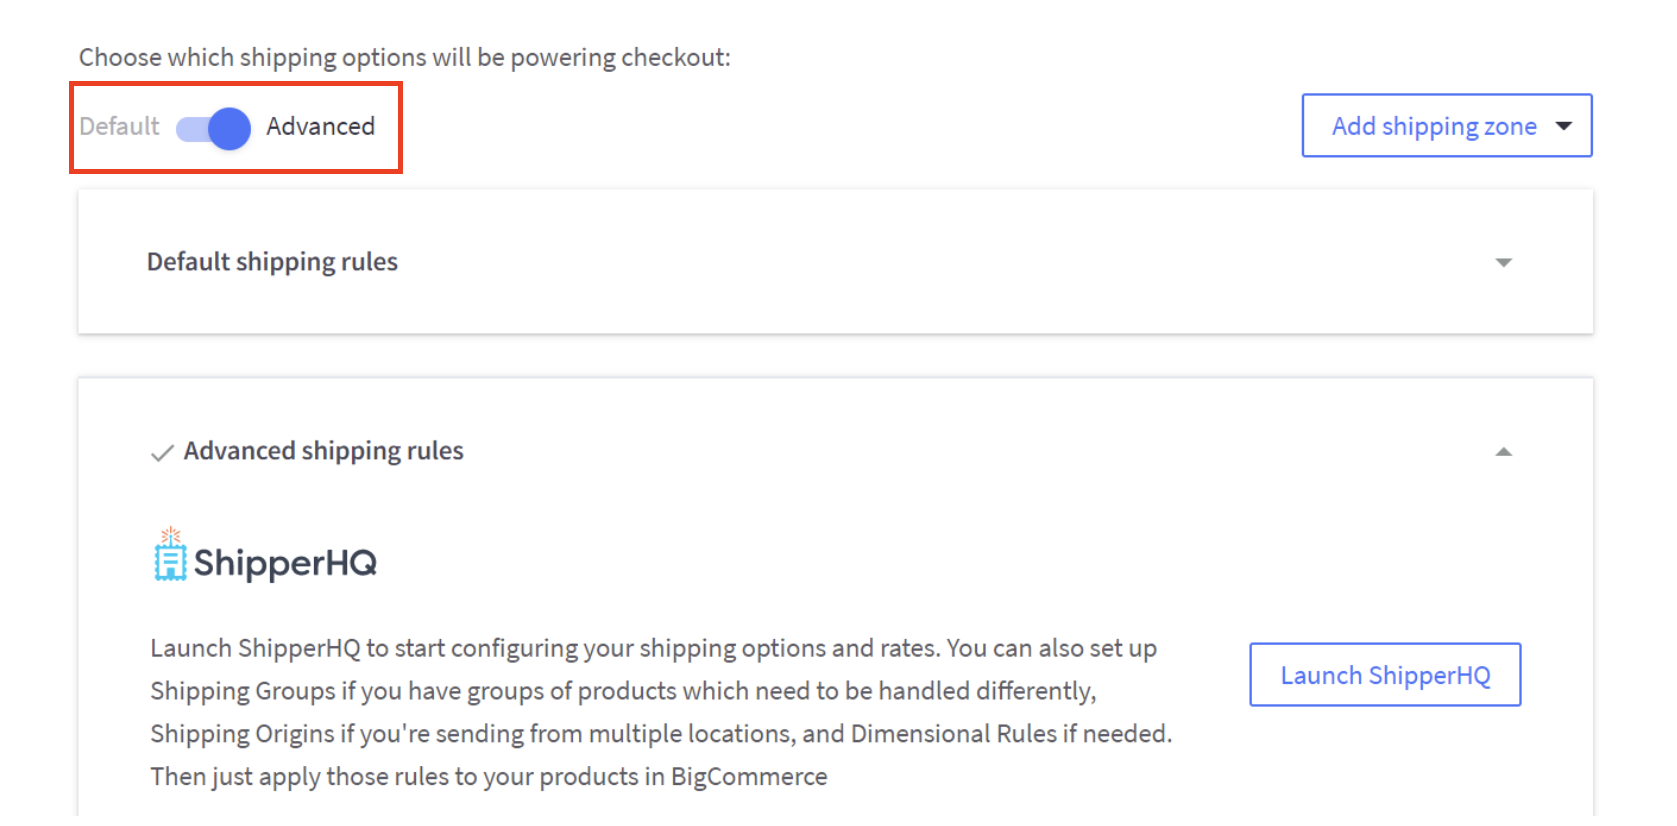Viewport: 1677px width, 826px height.
Task: Click the 'Shipping Origins' sentence in the description
Action: coord(660,734)
